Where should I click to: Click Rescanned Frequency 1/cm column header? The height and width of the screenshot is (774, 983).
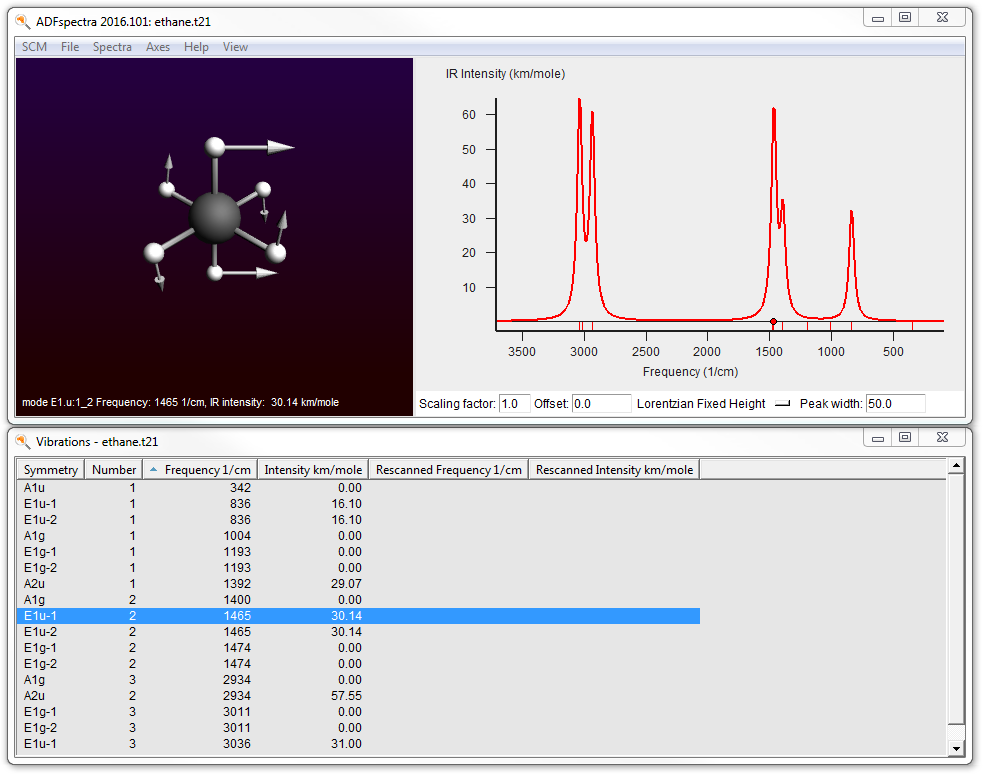click(x=449, y=469)
